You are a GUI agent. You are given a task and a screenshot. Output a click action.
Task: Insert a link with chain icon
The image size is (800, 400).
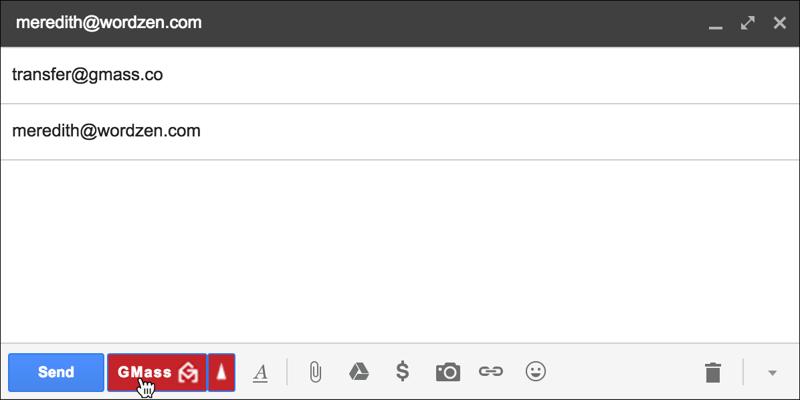490,372
